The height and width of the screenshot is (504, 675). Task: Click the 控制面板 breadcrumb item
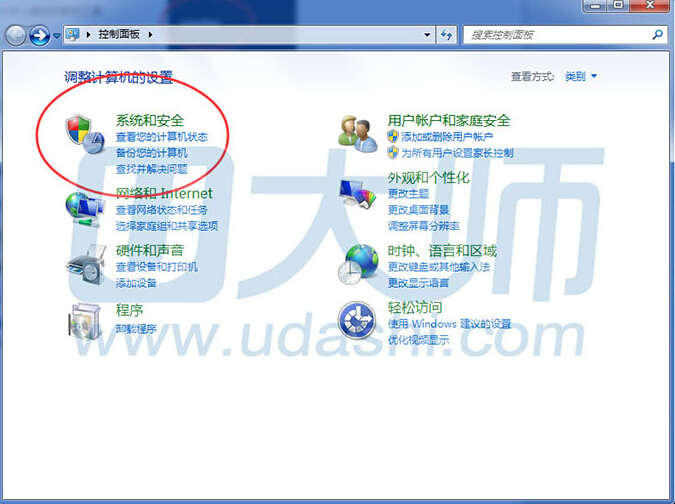(120, 35)
